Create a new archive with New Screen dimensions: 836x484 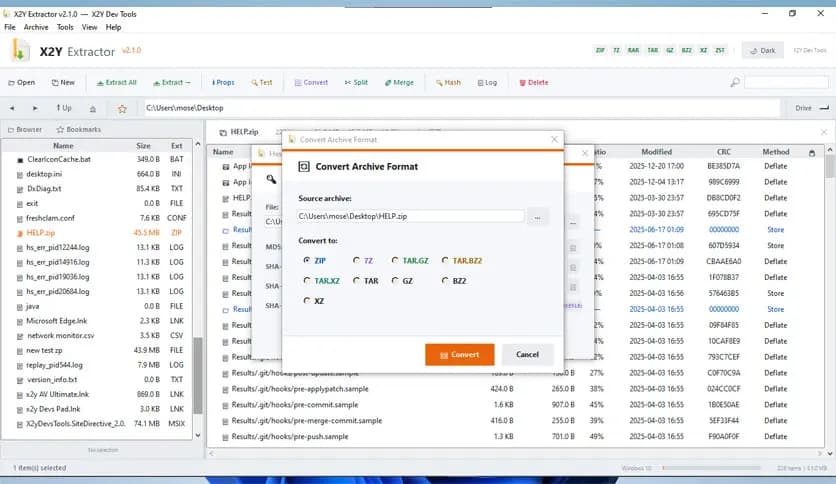pos(63,83)
